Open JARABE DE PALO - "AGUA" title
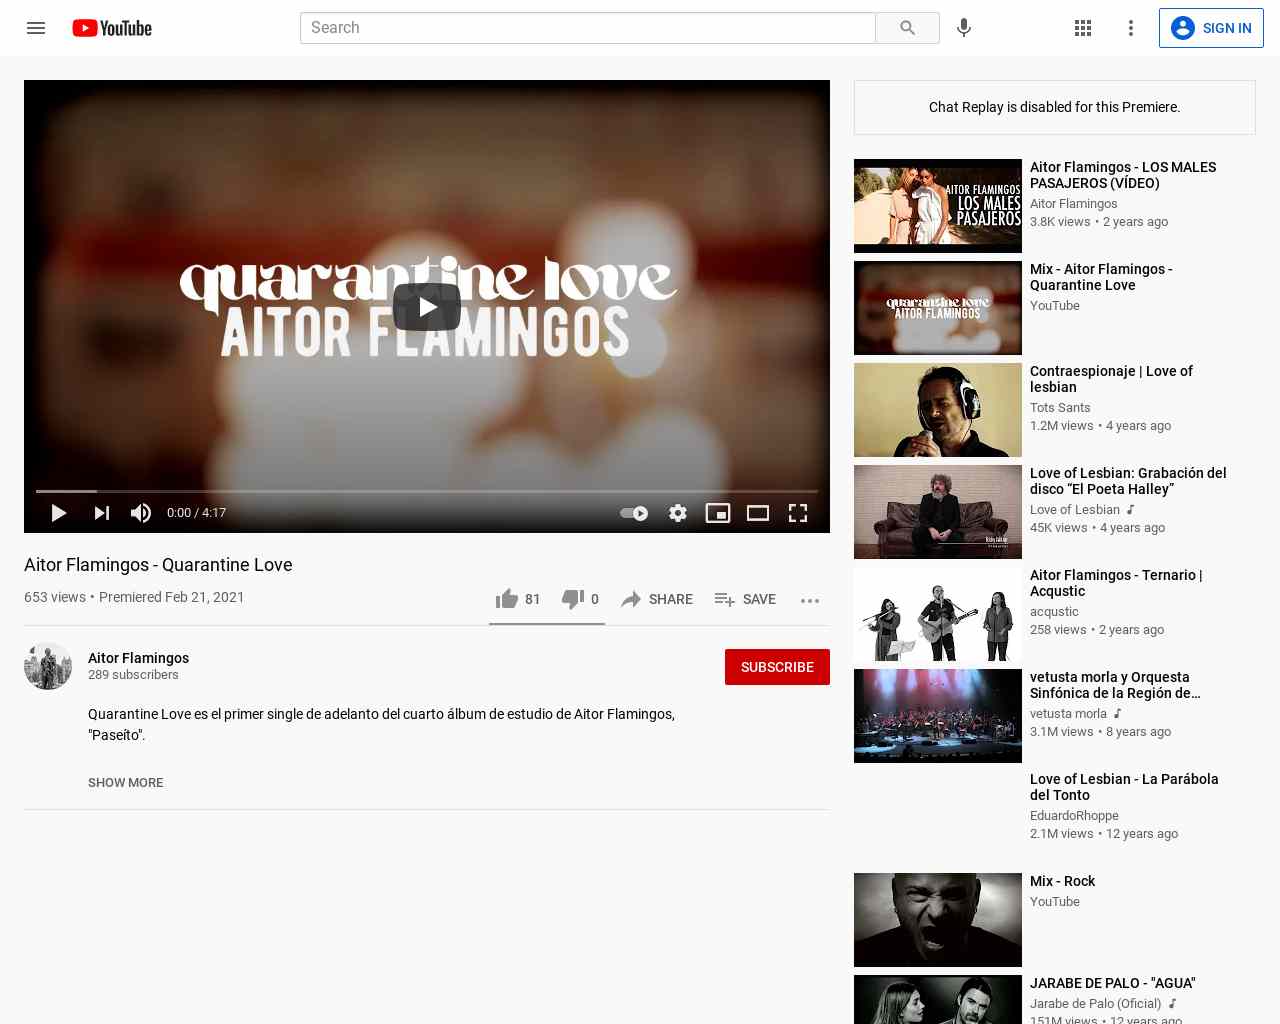The height and width of the screenshot is (1024, 1280). click(1112, 983)
